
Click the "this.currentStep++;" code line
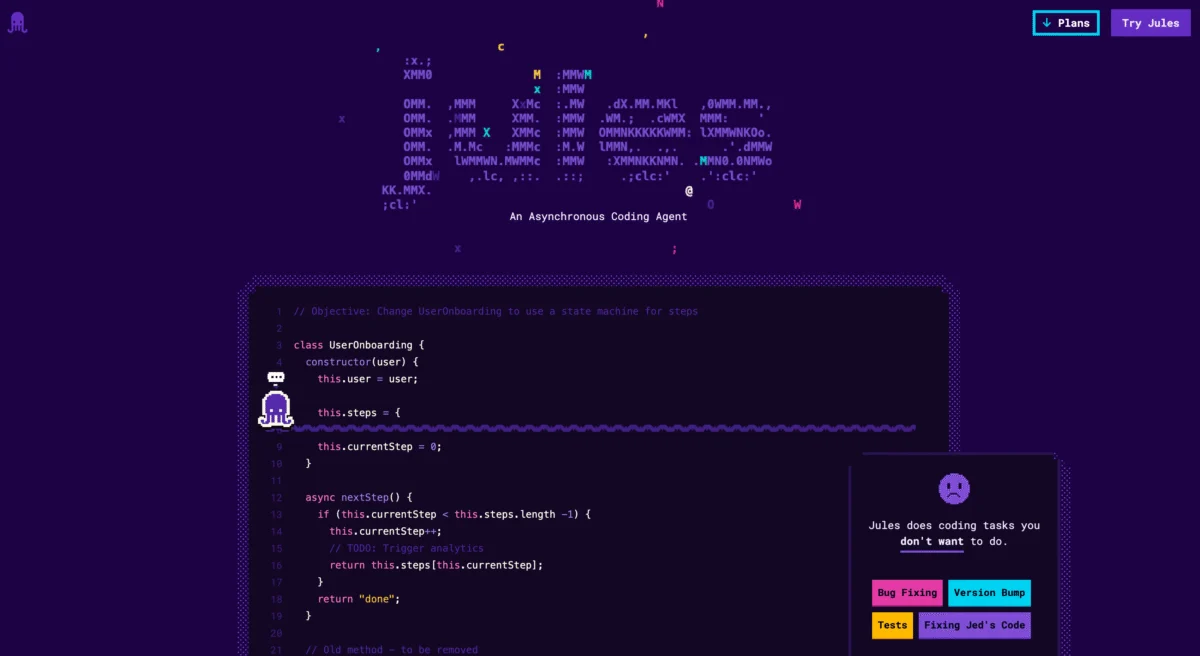pos(385,531)
